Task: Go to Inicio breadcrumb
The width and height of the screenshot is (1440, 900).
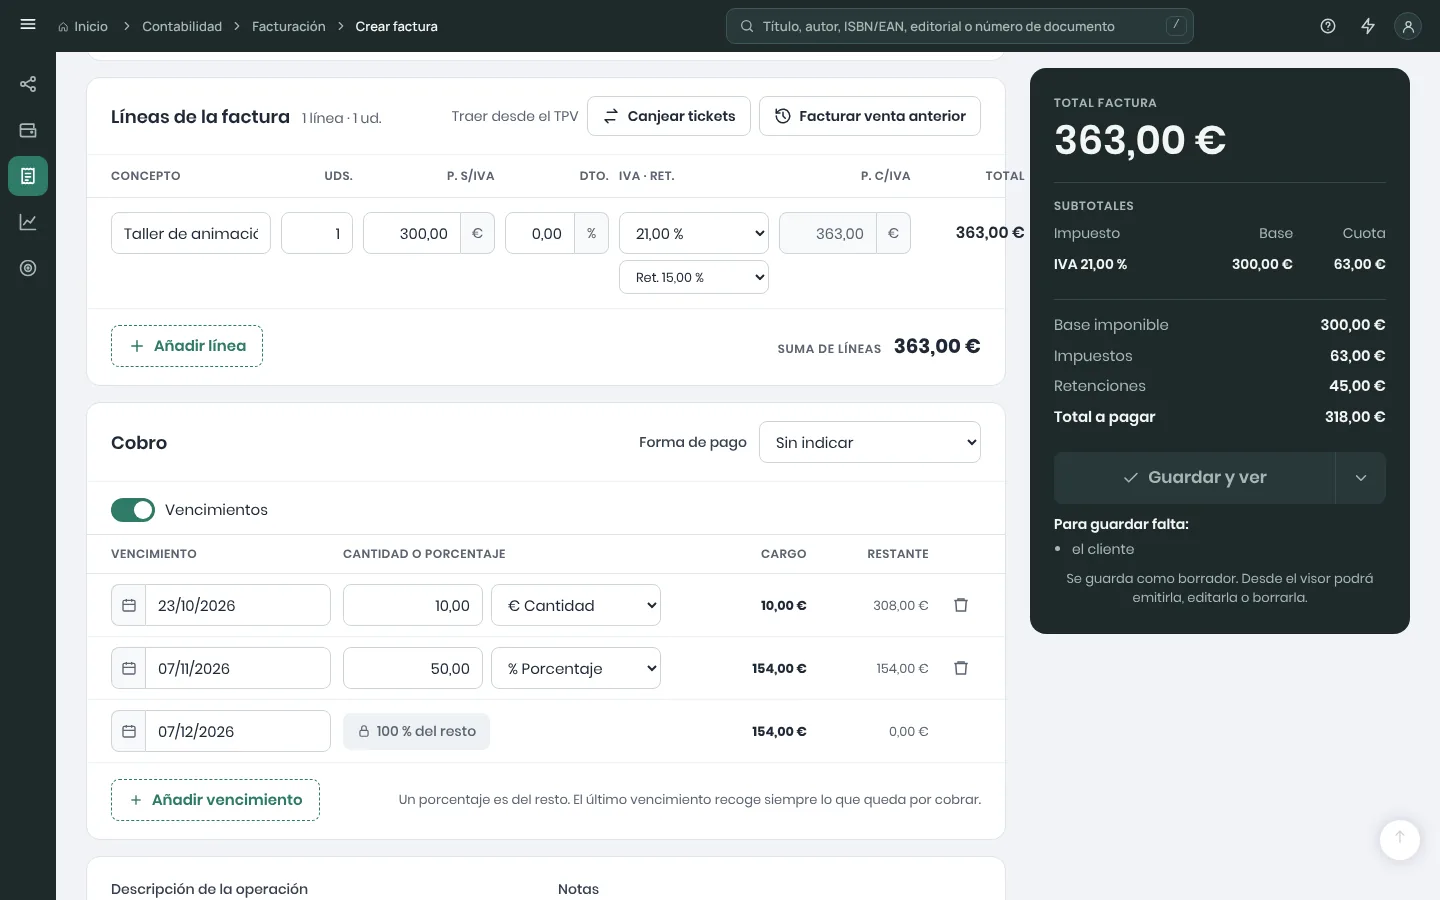Action: (83, 26)
